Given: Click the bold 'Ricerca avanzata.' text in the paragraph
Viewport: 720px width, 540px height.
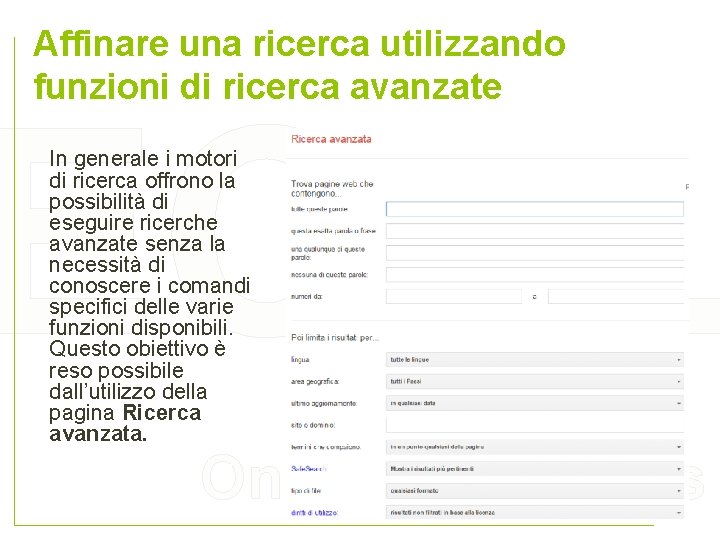Looking at the screenshot, I should (125, 423).
